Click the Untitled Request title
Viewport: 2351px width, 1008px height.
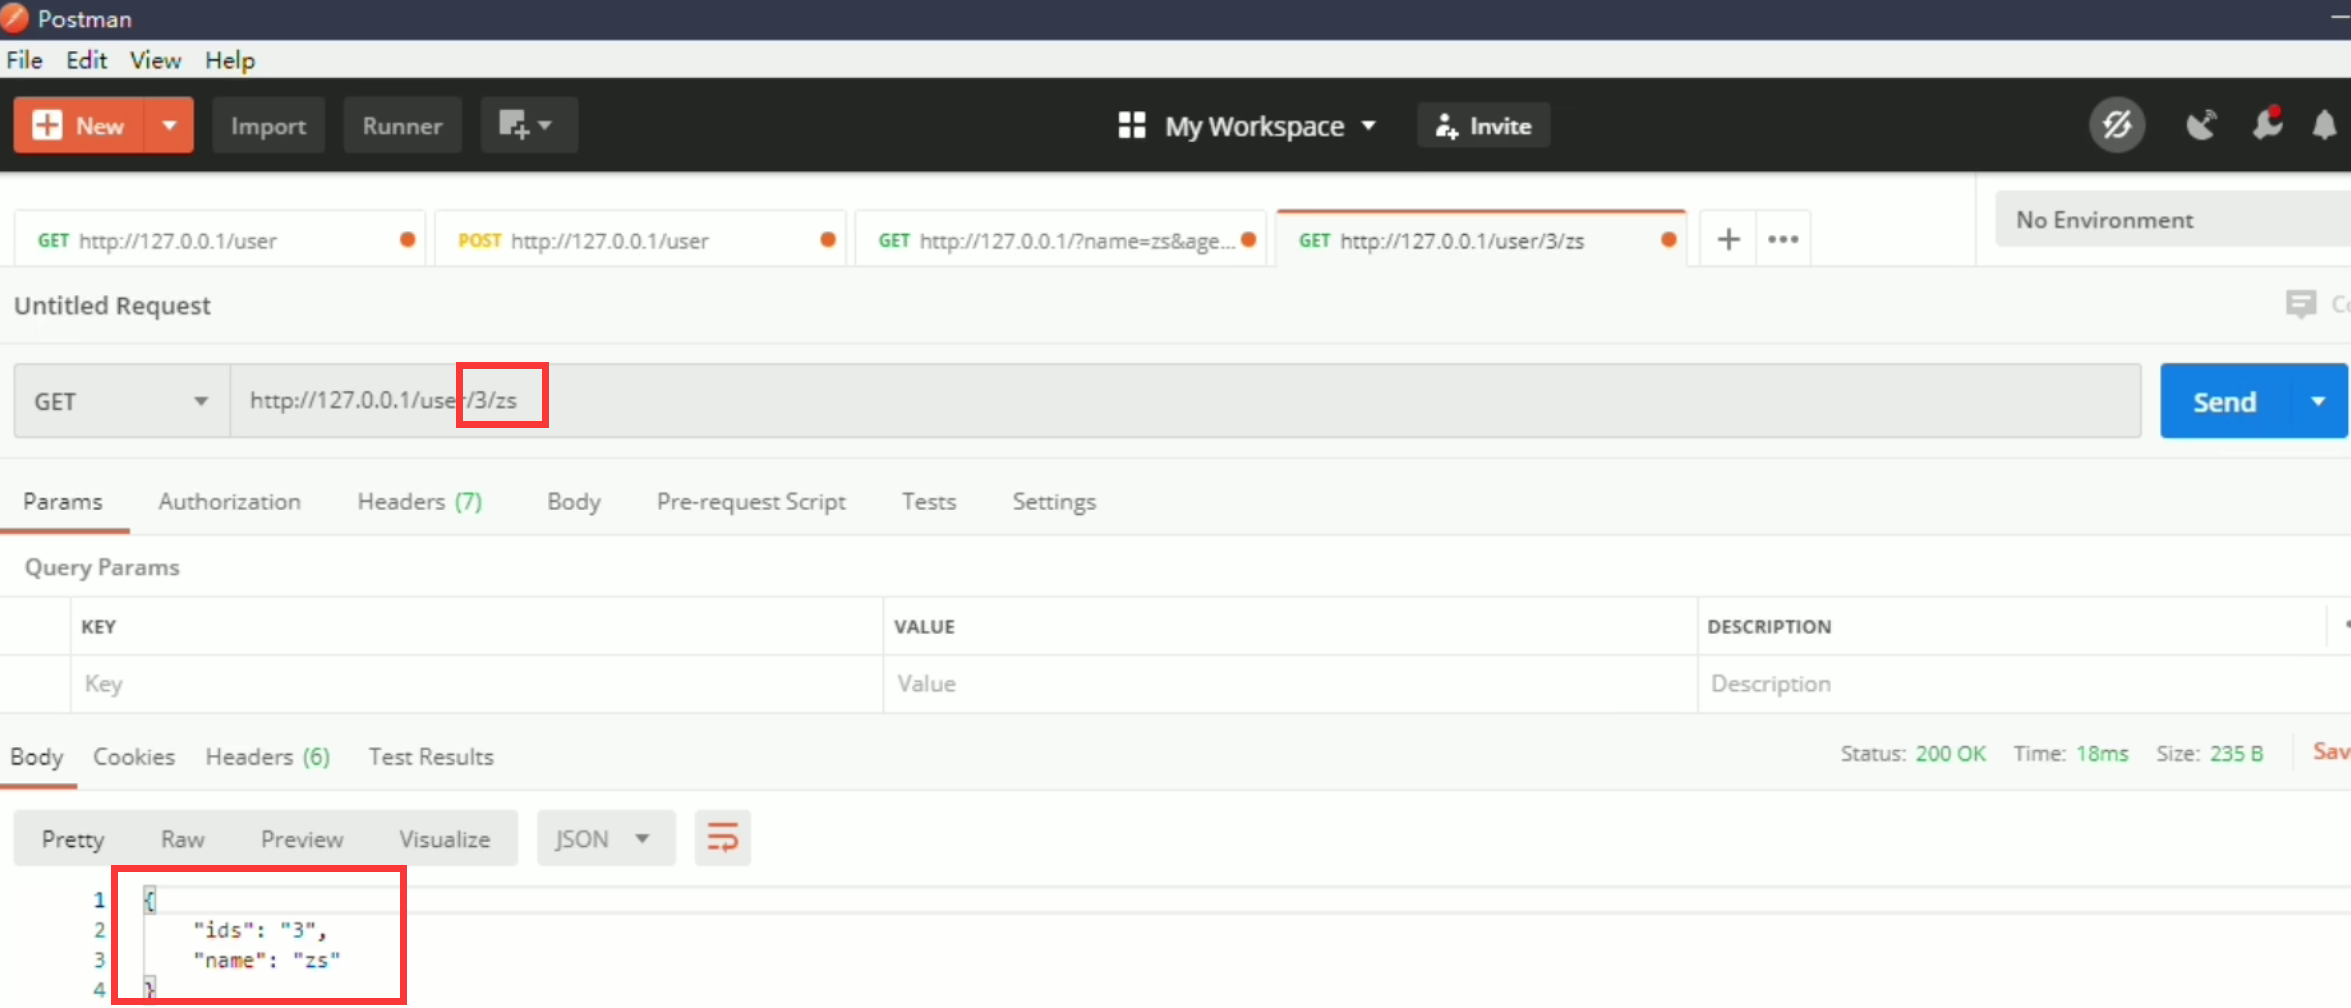112,305
